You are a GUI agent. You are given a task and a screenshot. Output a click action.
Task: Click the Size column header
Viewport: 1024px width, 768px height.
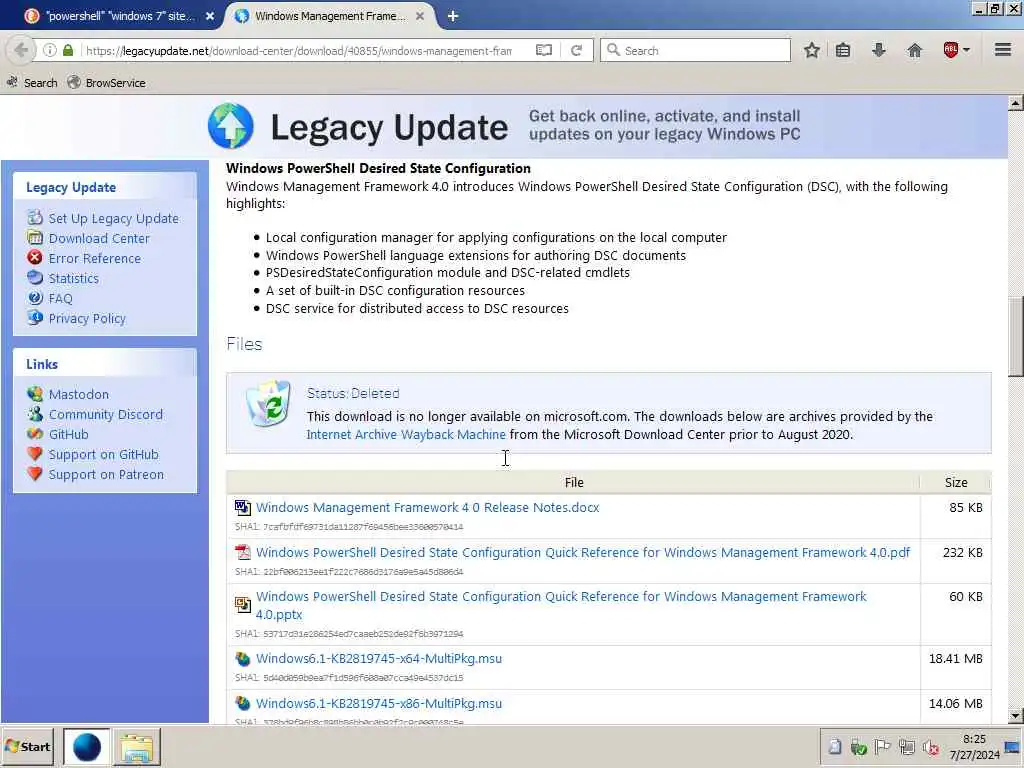(955, 483)
